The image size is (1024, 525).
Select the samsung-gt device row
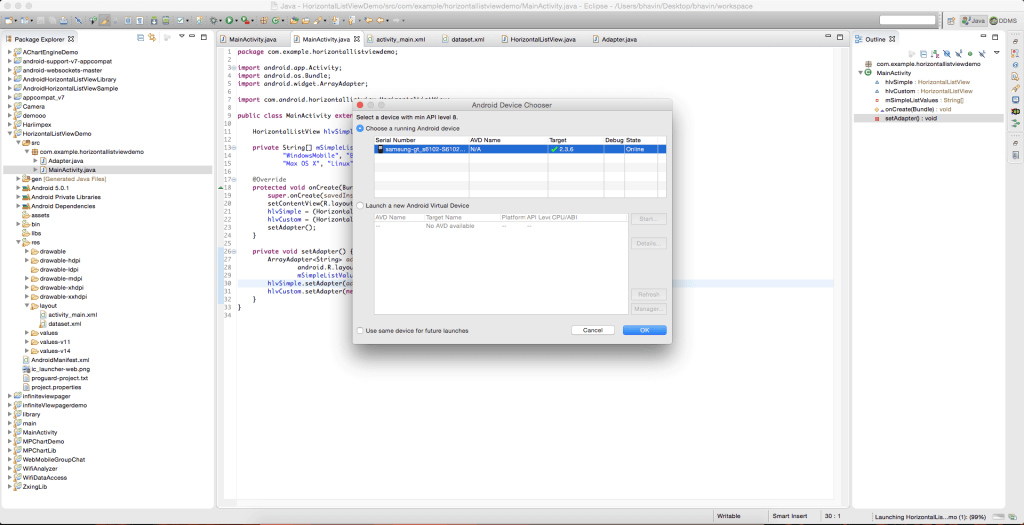520,150
